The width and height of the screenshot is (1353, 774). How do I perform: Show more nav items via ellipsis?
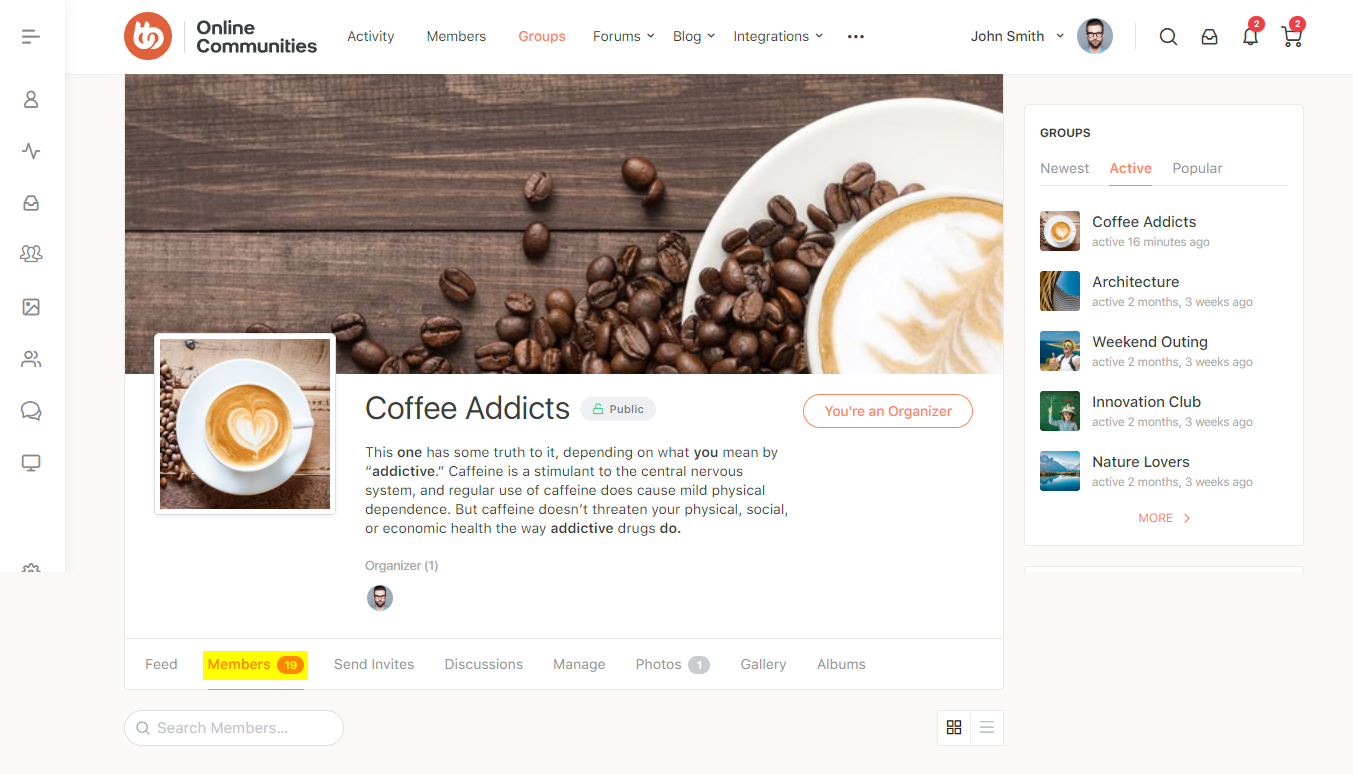point(856,36)
